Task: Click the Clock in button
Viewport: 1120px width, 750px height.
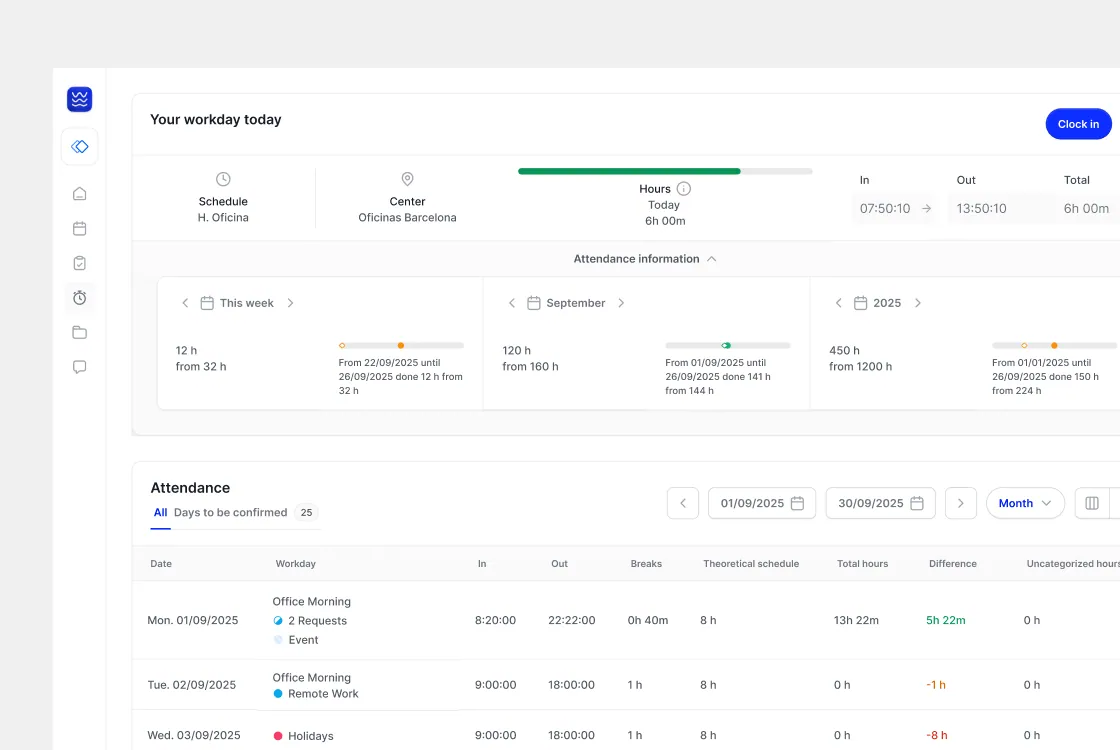Action: tap(1078, 124)
